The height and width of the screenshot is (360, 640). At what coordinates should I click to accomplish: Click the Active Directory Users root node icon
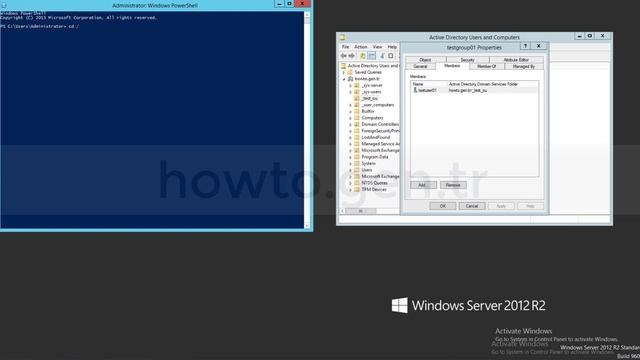click(343, 66)
